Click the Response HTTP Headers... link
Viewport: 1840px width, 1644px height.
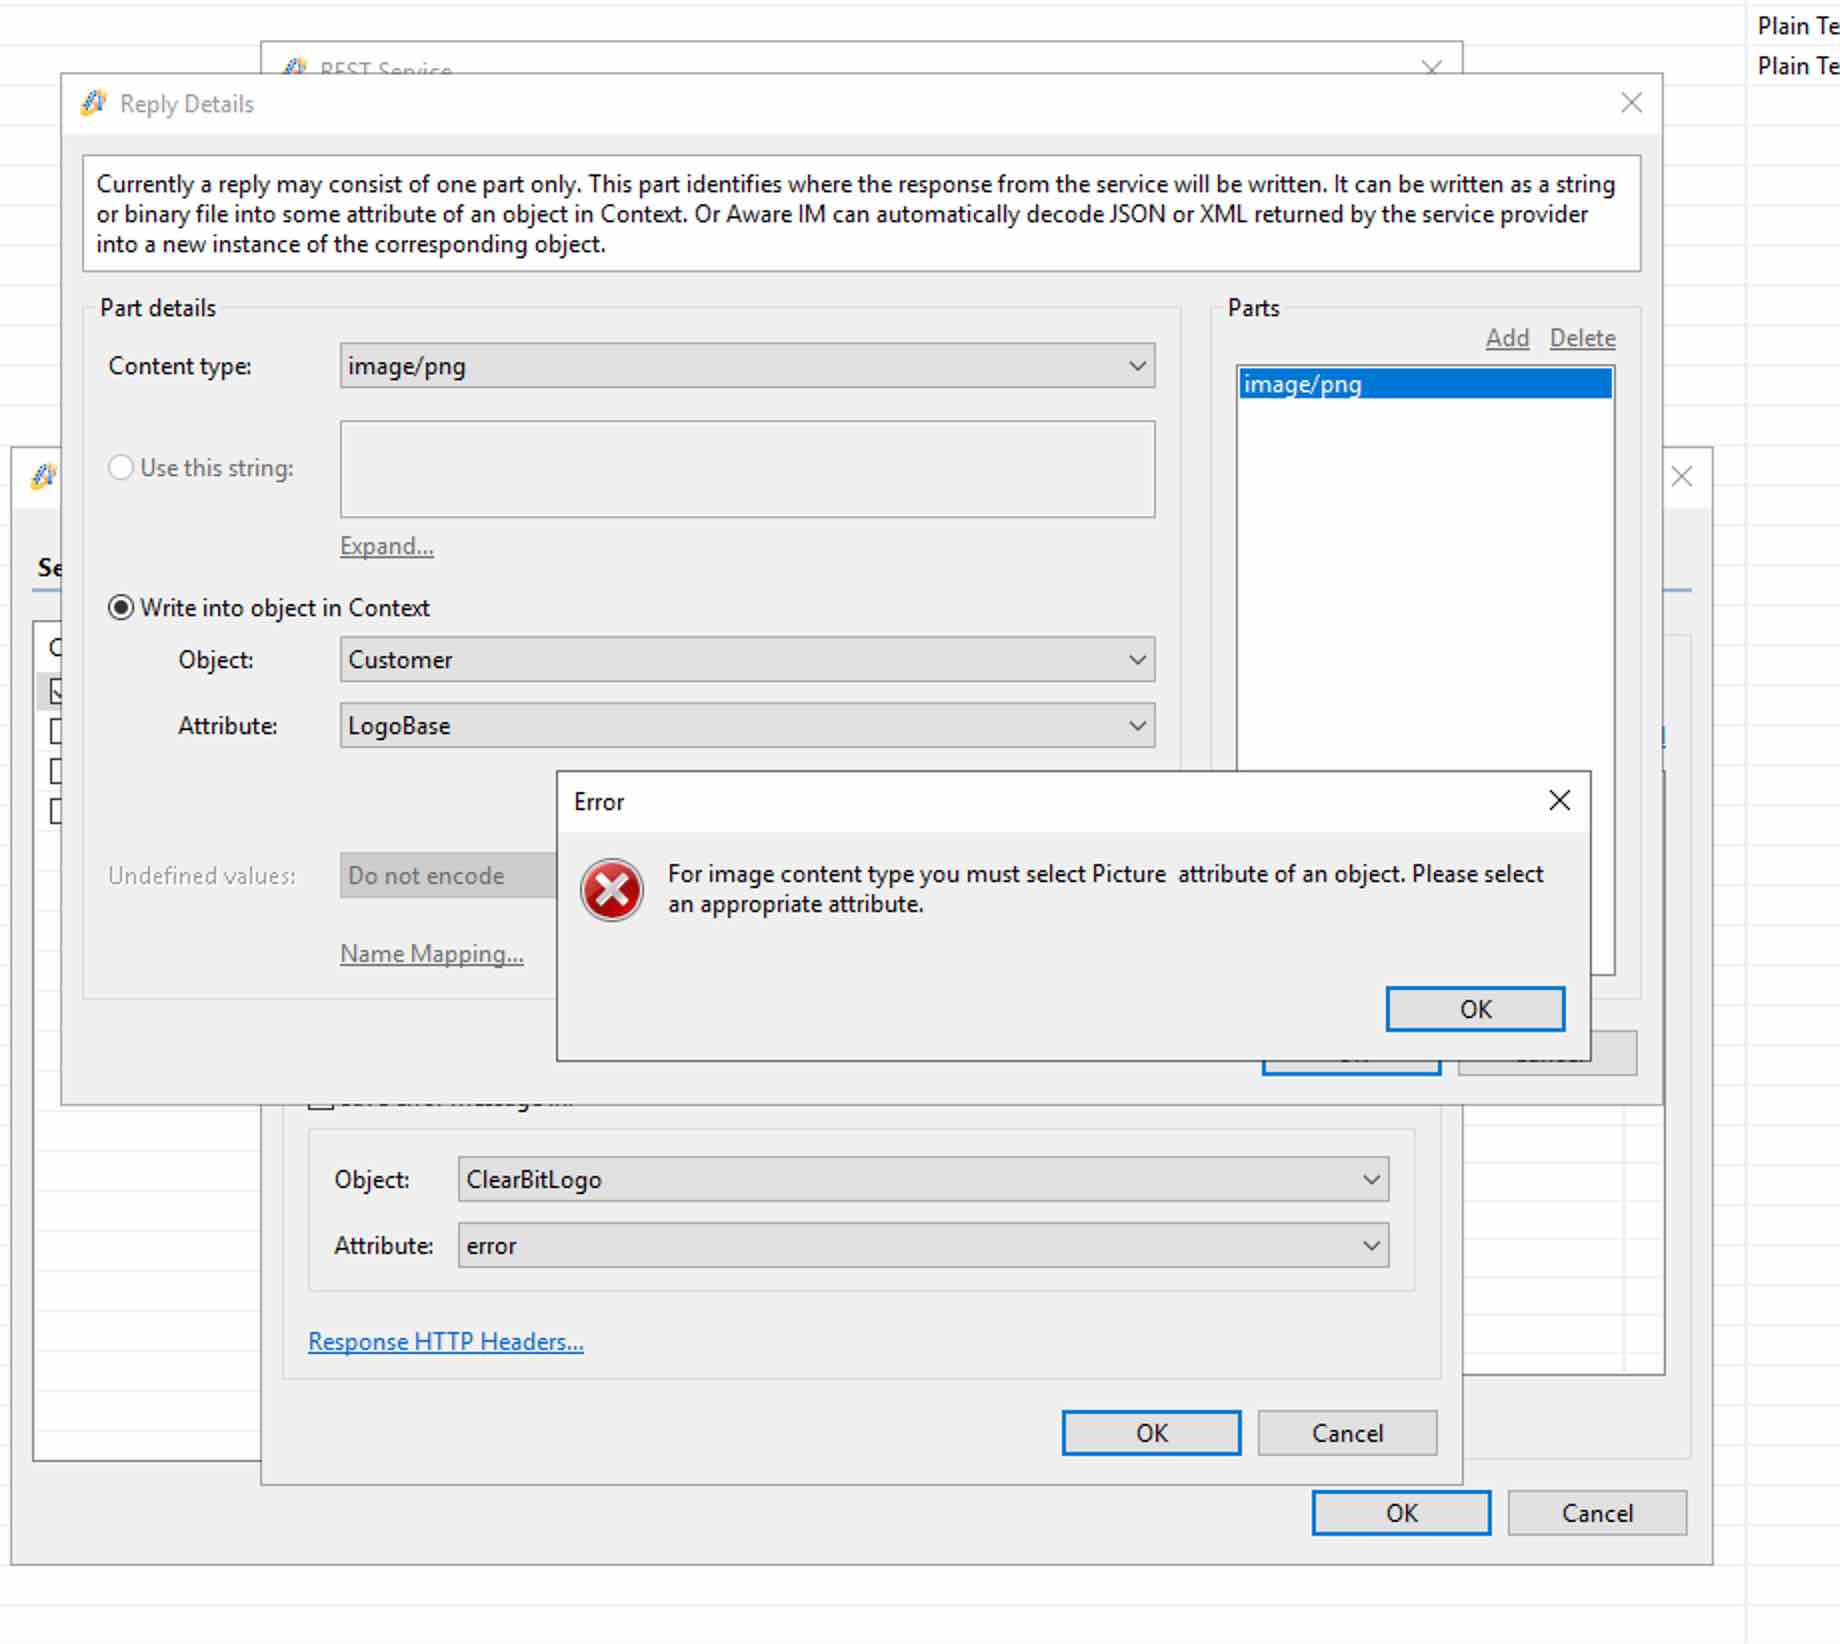coord(446,1342)
